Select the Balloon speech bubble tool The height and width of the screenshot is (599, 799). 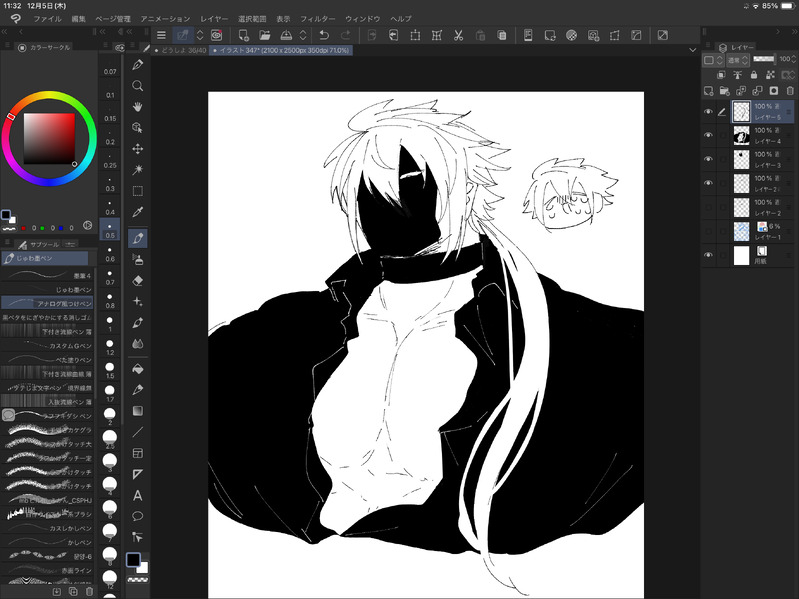[138, 516]
